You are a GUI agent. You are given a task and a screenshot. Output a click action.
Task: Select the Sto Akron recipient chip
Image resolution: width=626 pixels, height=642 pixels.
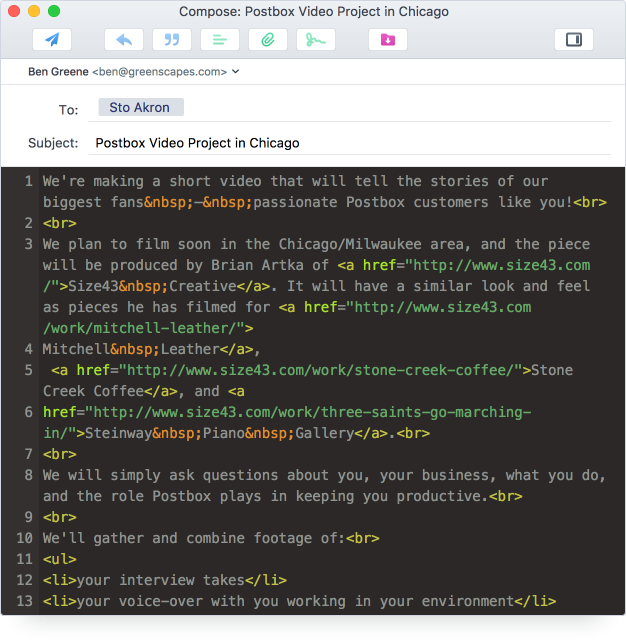tap(141, 107)
